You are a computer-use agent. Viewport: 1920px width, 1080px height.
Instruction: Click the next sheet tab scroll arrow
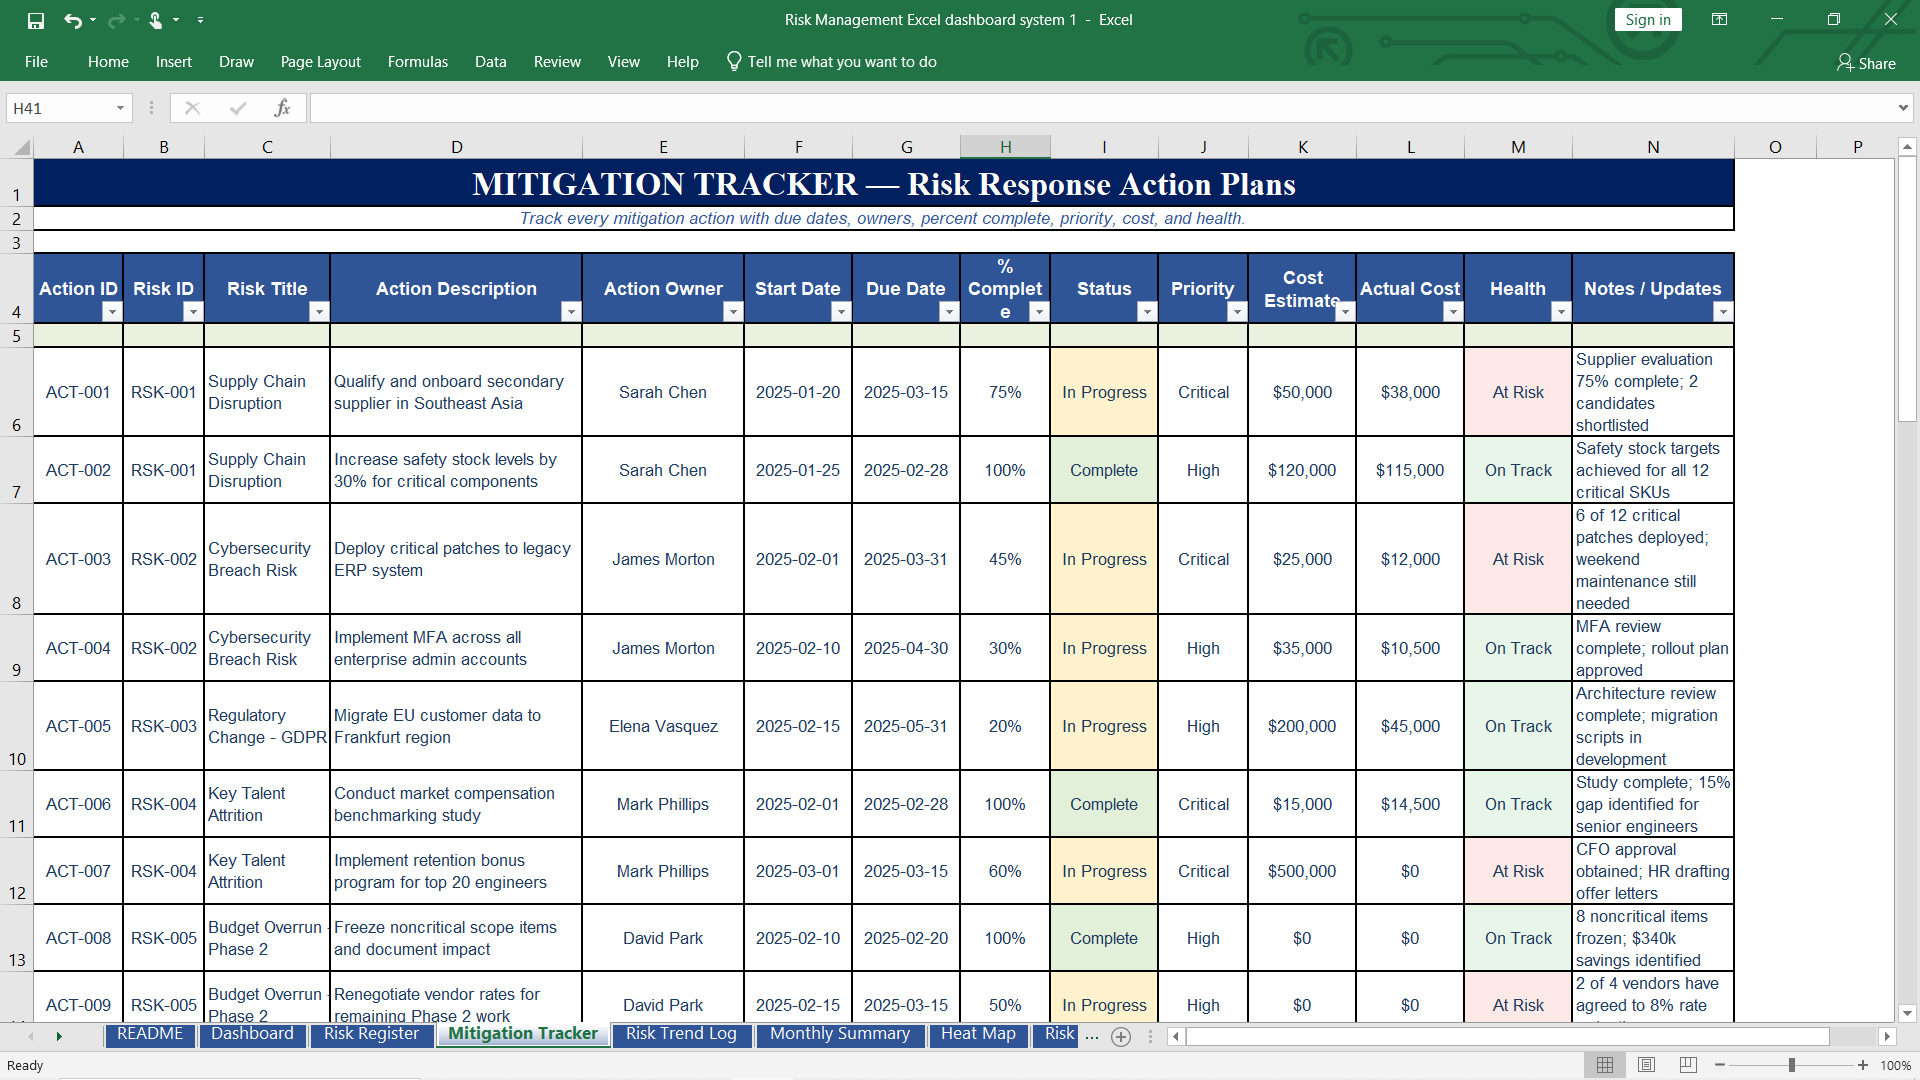[x=59, y=1037]
